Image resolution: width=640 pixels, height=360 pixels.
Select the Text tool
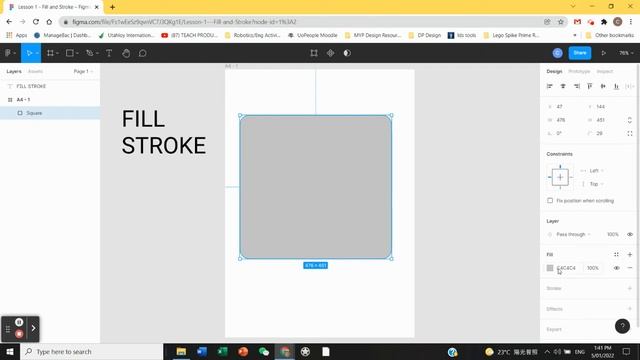pyautogui.click(x=109, y=53)
